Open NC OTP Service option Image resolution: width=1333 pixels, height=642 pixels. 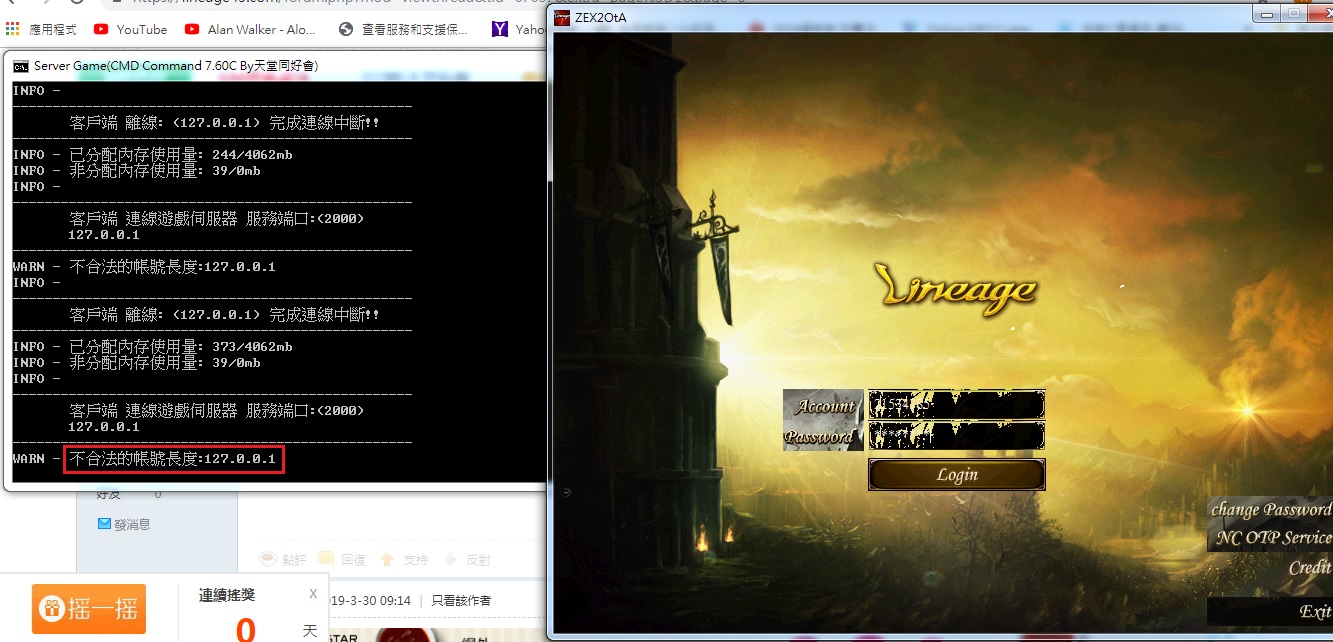coord(1273,538)
